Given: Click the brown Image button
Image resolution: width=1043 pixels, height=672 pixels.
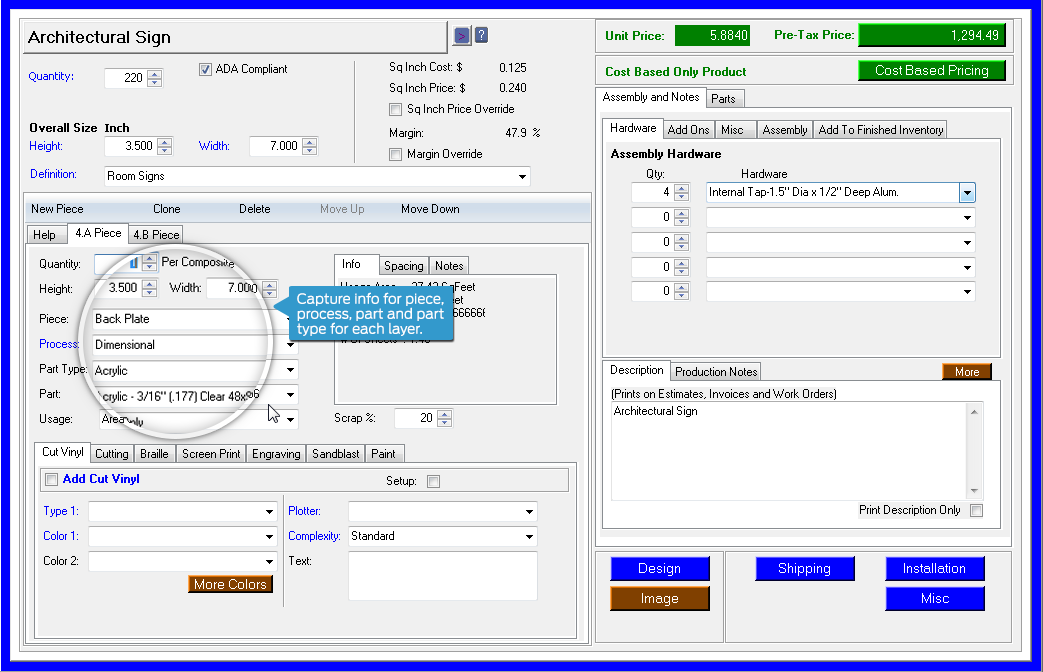Looking at the screenshot, I should coord(659,598).
